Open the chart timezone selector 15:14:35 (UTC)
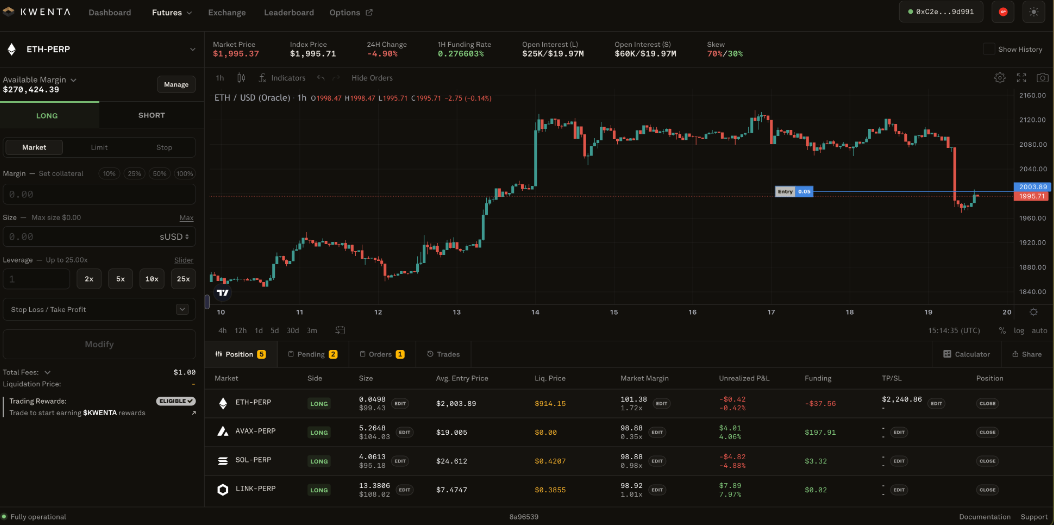Viewport: 1054px width, 525px height. 954,331
